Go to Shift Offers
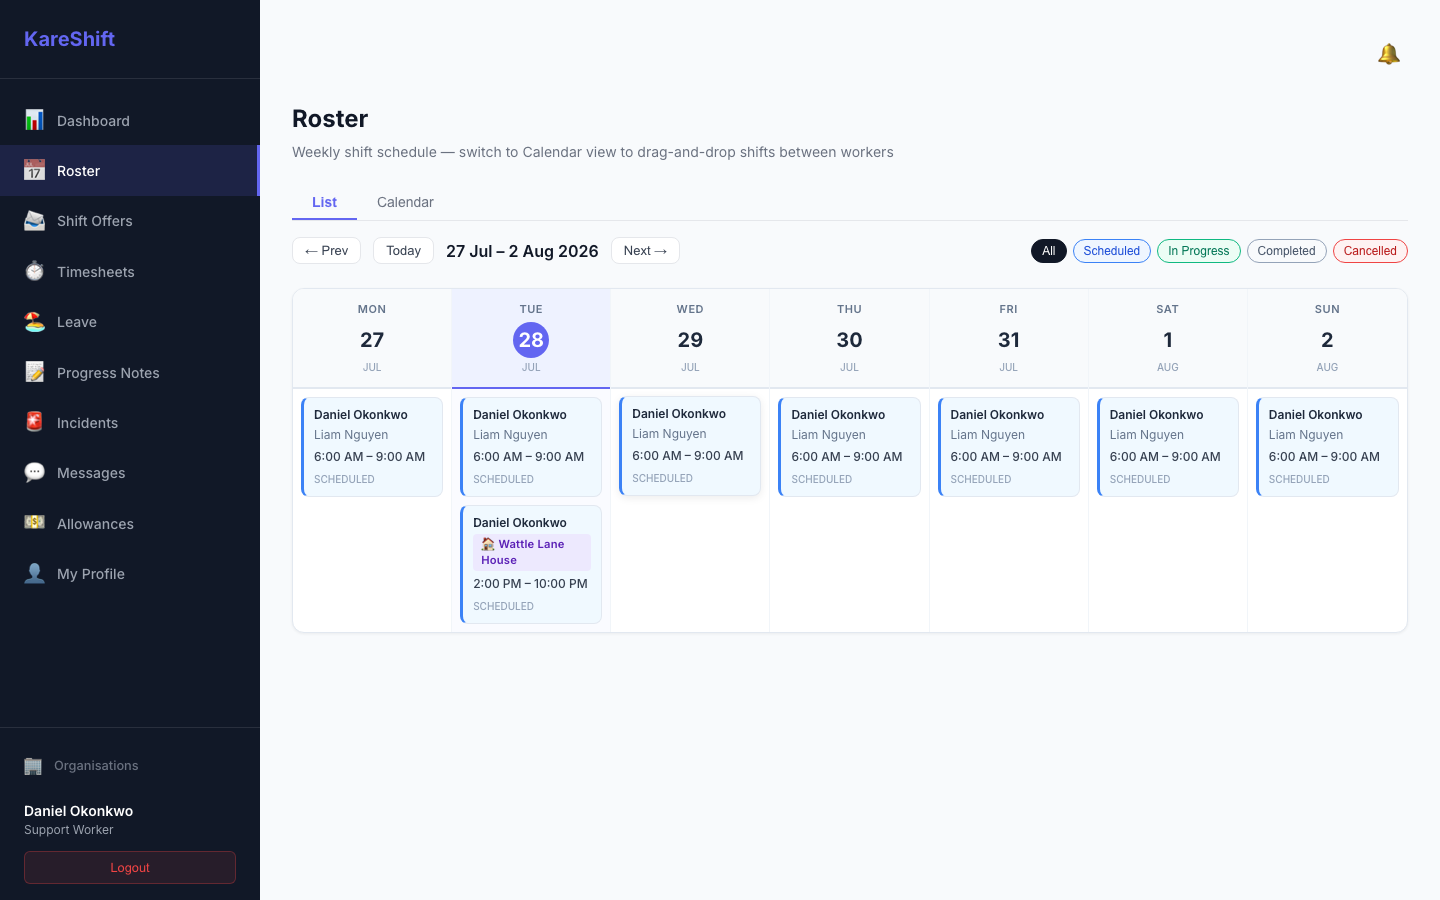Viewport: 1440px width, 900px height. tap(130, 221)
